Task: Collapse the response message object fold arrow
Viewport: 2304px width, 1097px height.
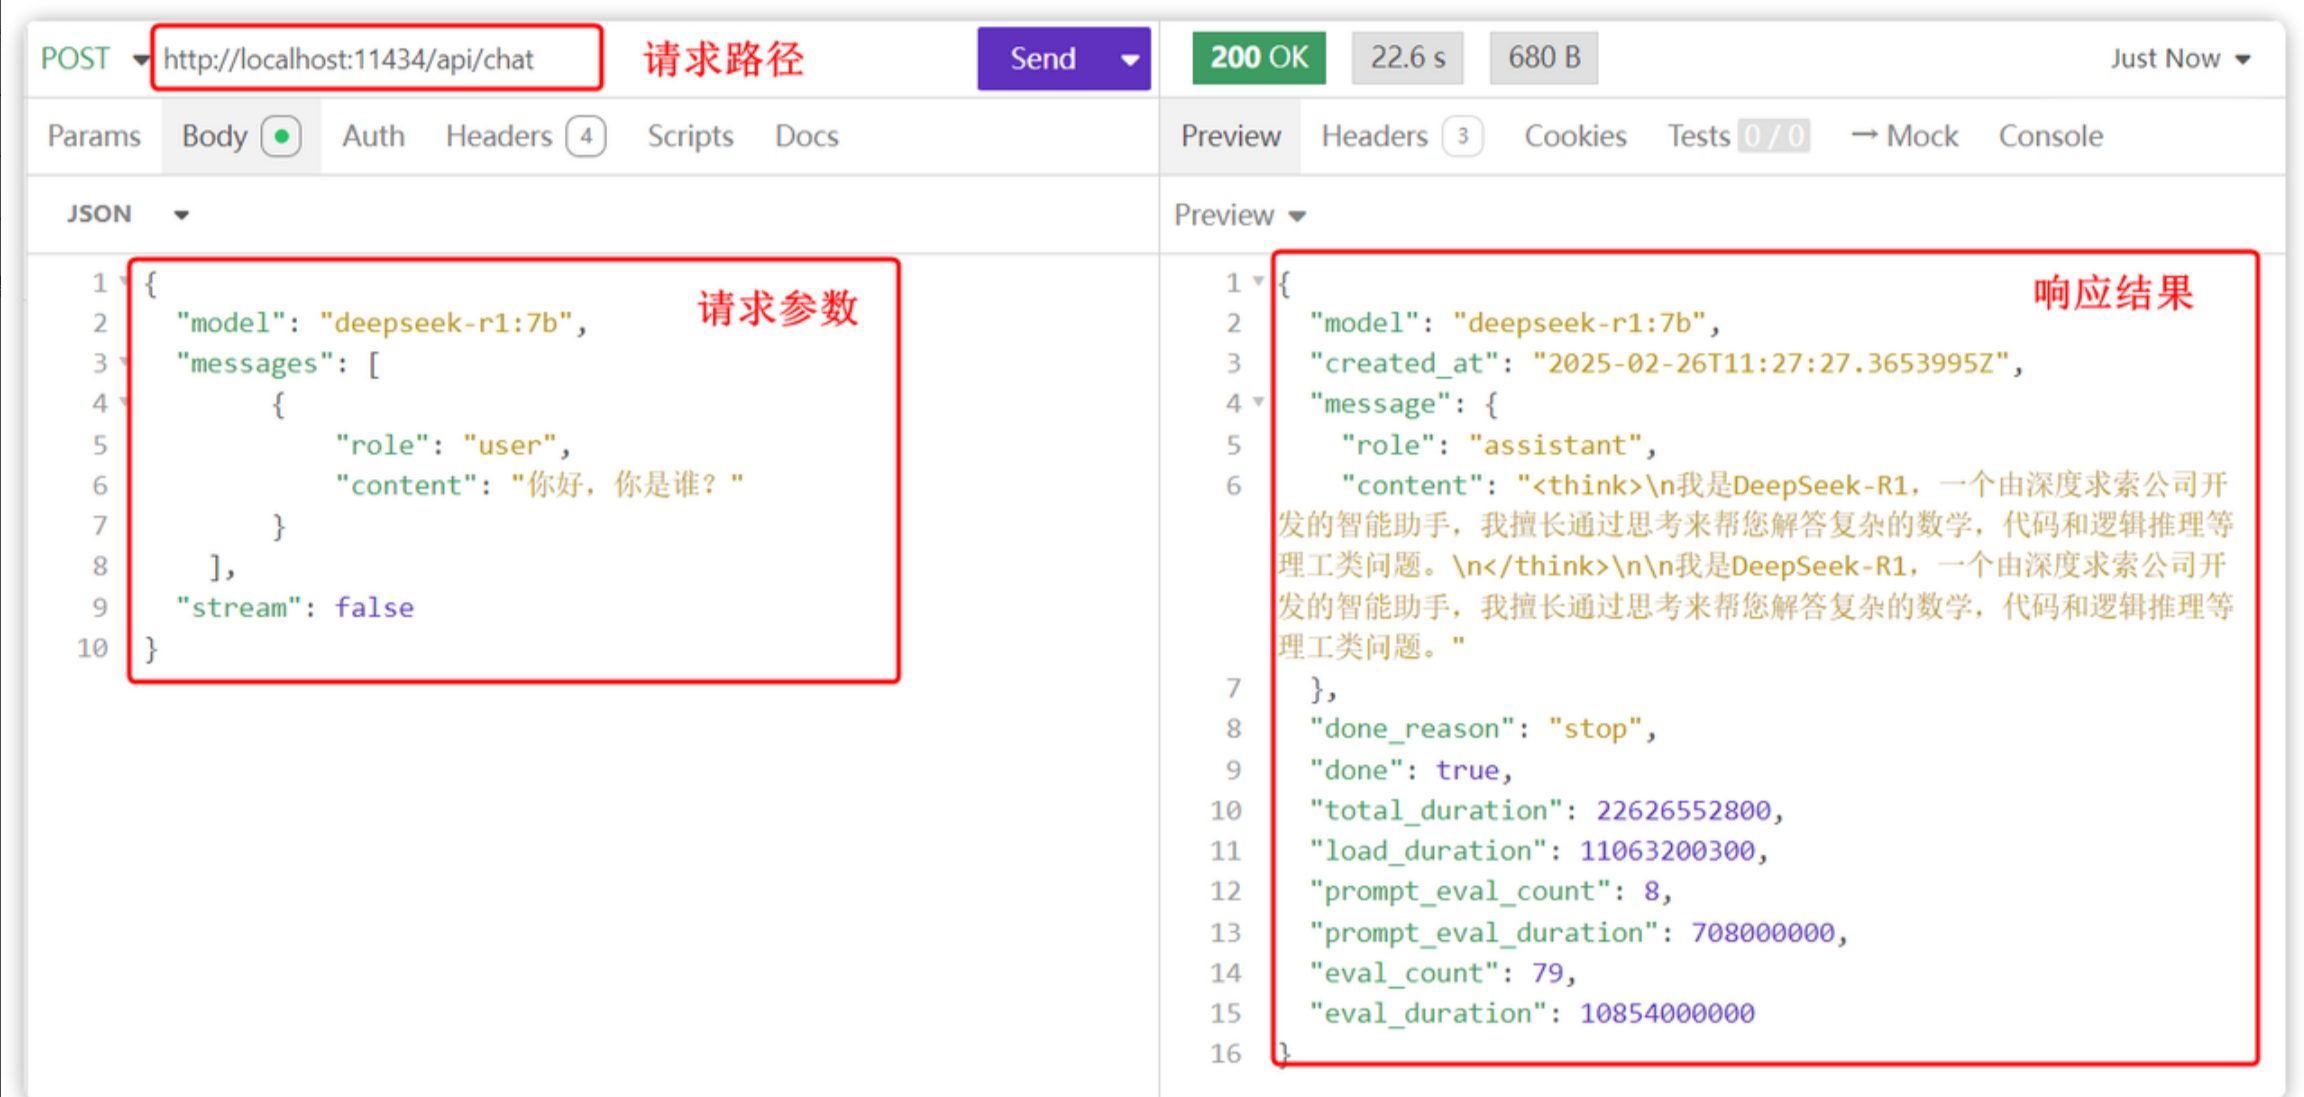Action: coord(1259,402)
